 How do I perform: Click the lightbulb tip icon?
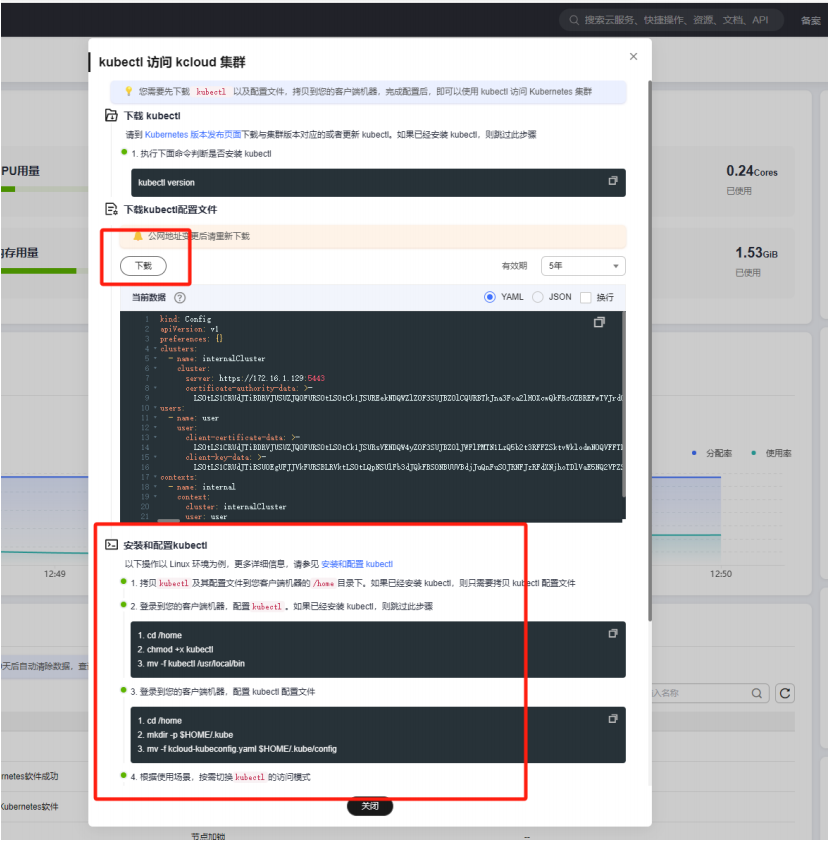[128, 92]
